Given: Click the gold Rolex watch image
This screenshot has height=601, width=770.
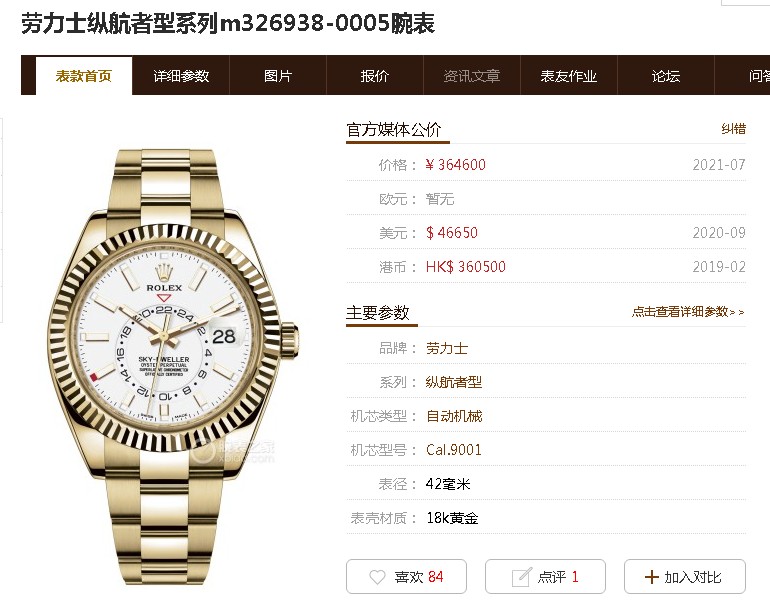Looking at the screenshot, I should click(x=174, y=366).
